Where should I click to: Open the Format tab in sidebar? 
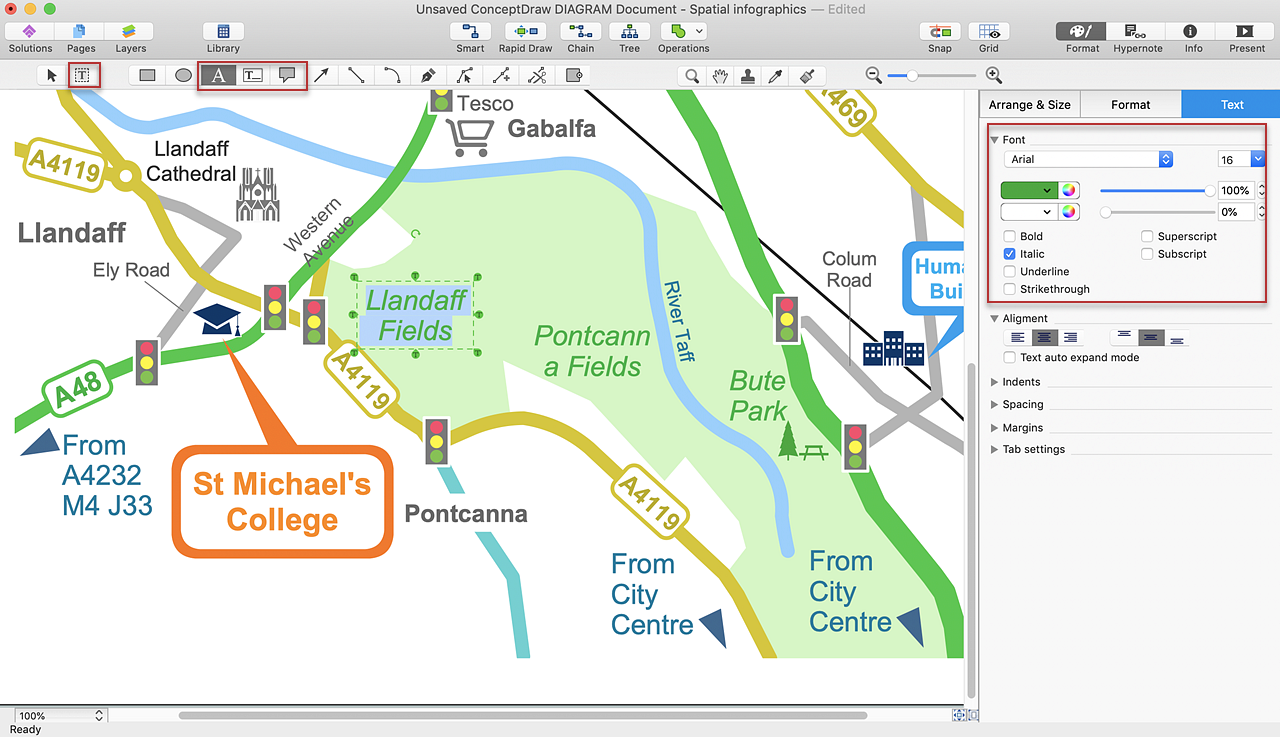coord(1130,104)
